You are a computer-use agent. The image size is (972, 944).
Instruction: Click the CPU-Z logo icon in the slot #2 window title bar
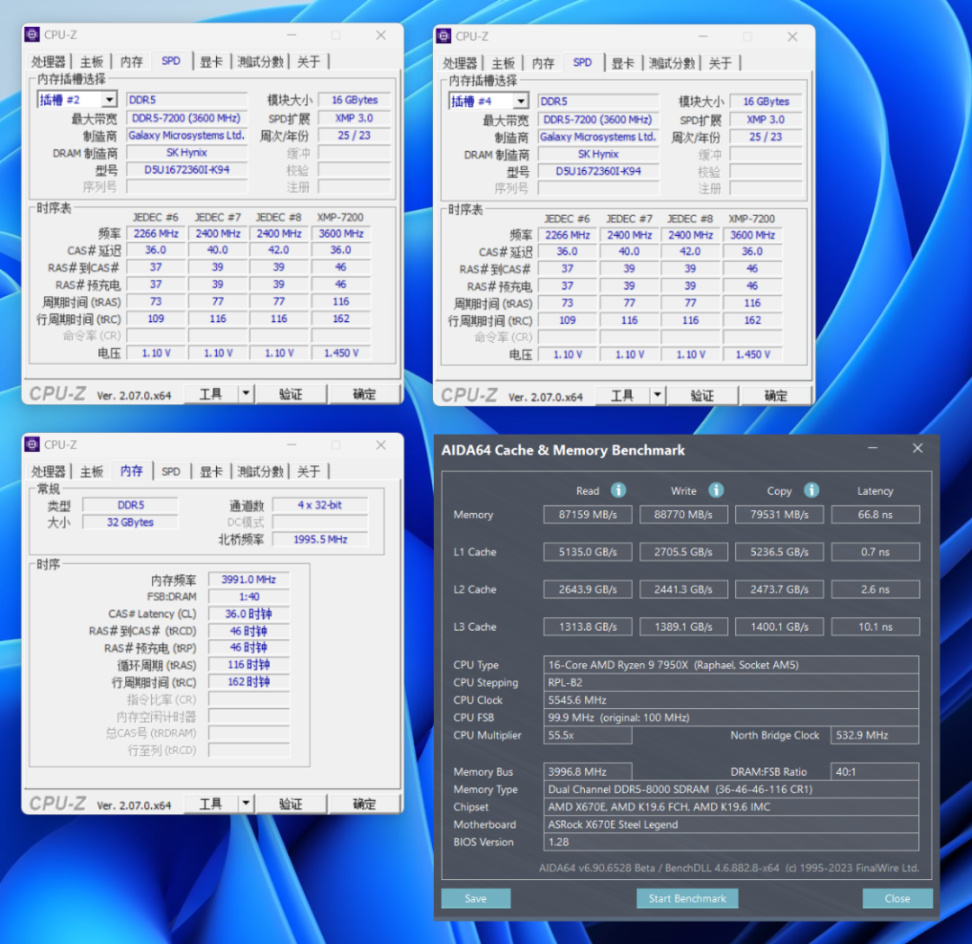click(x=32, y=35)
